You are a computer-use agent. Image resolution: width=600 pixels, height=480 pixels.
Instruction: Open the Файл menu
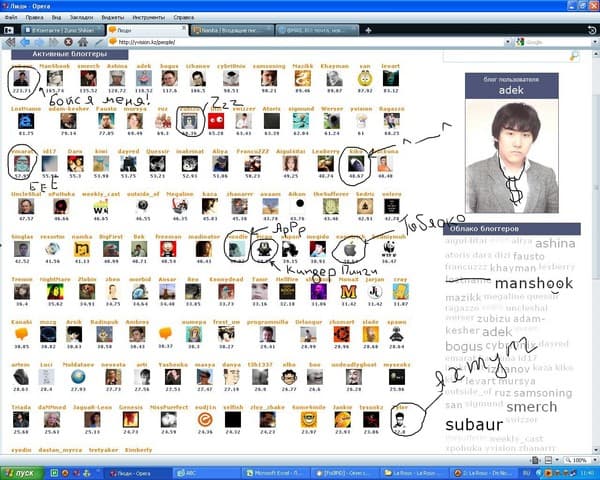[11, 17]
